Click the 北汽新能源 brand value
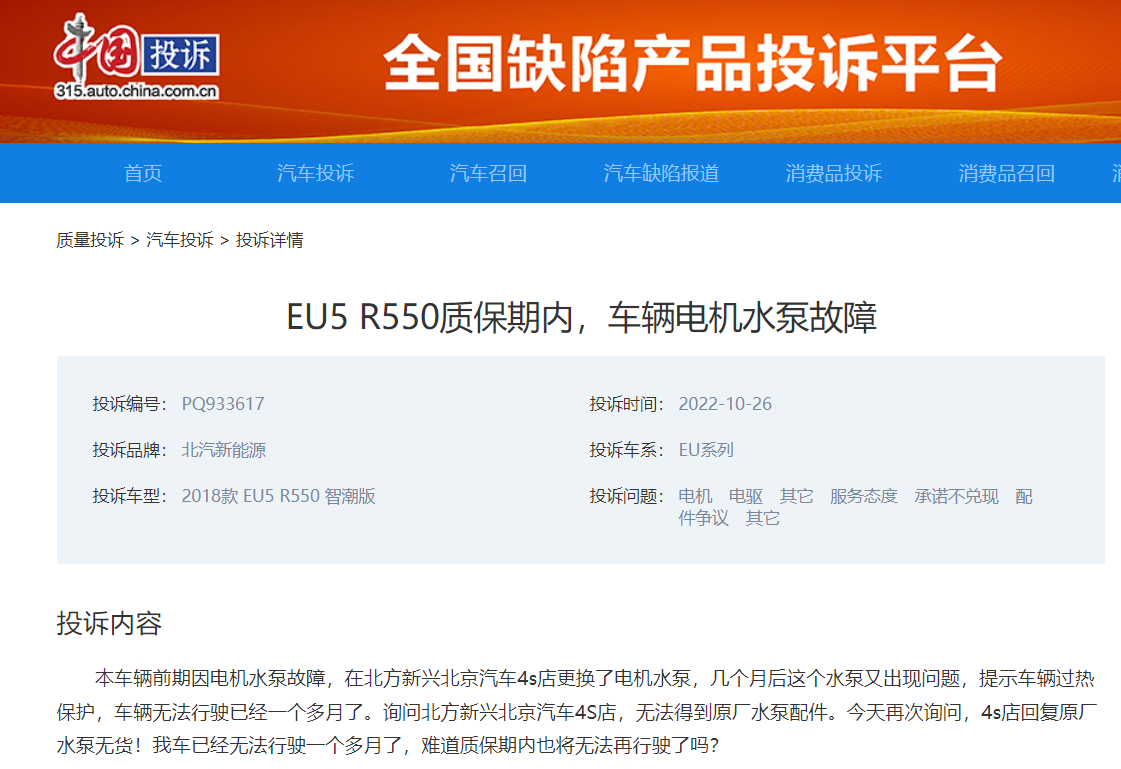Screen dimensions: 1121x769 point(224,450)
